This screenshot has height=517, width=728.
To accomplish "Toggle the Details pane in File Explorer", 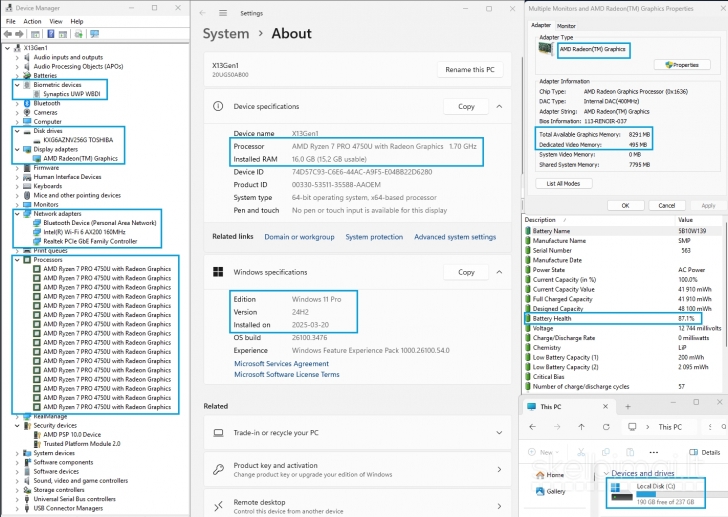I will click(x=704, y=452).
